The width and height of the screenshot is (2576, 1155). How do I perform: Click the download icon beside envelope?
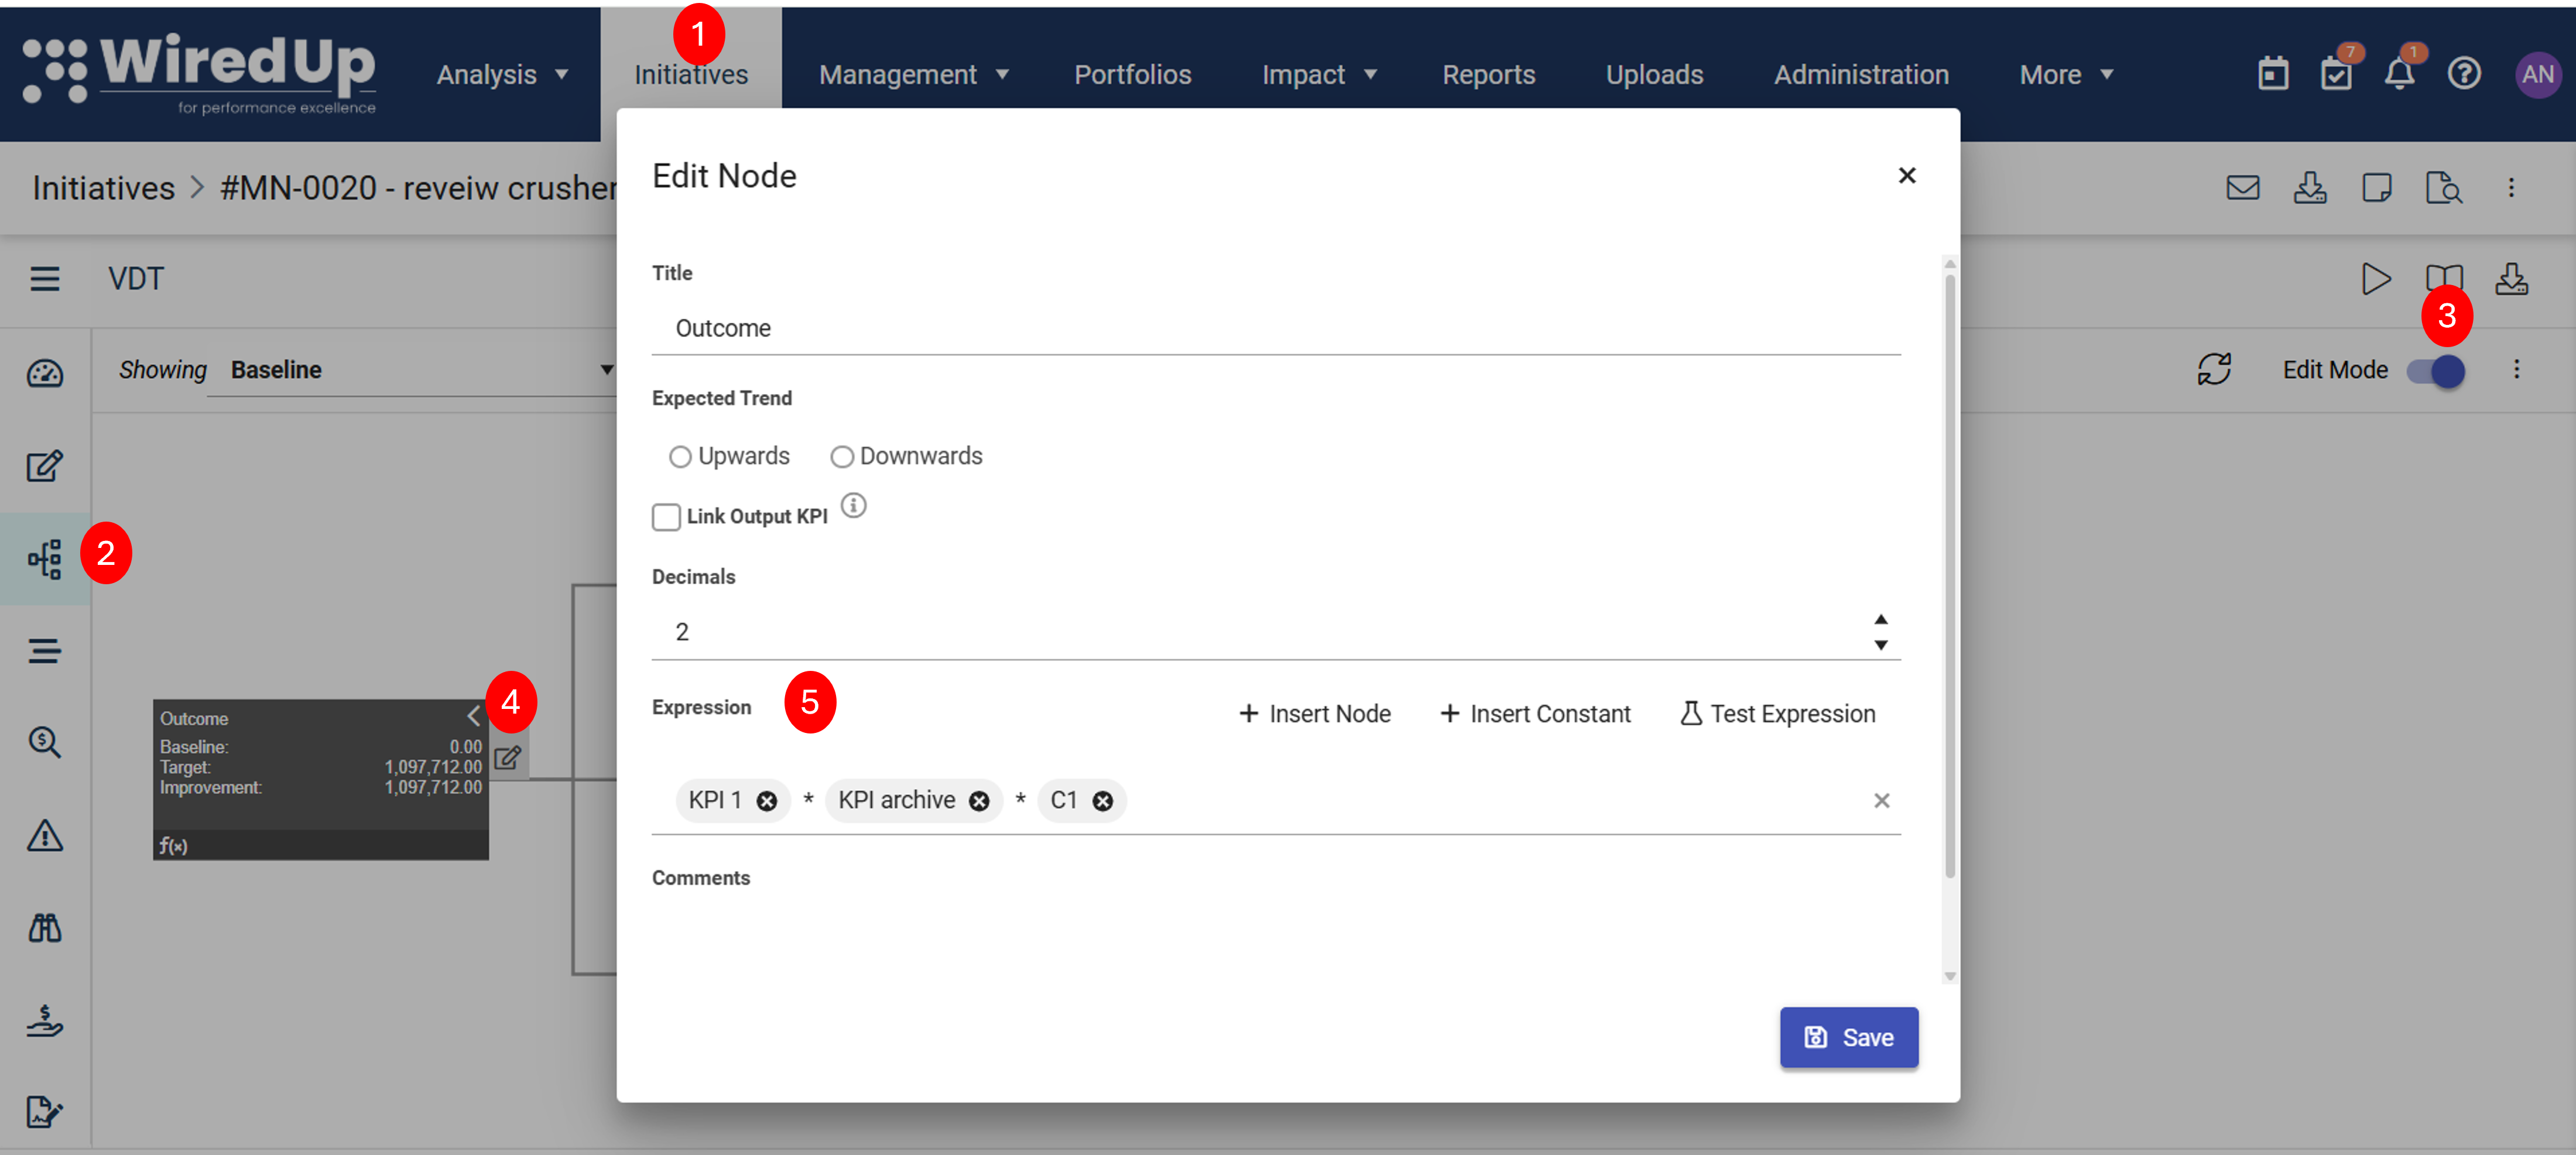pos(2309,188)
